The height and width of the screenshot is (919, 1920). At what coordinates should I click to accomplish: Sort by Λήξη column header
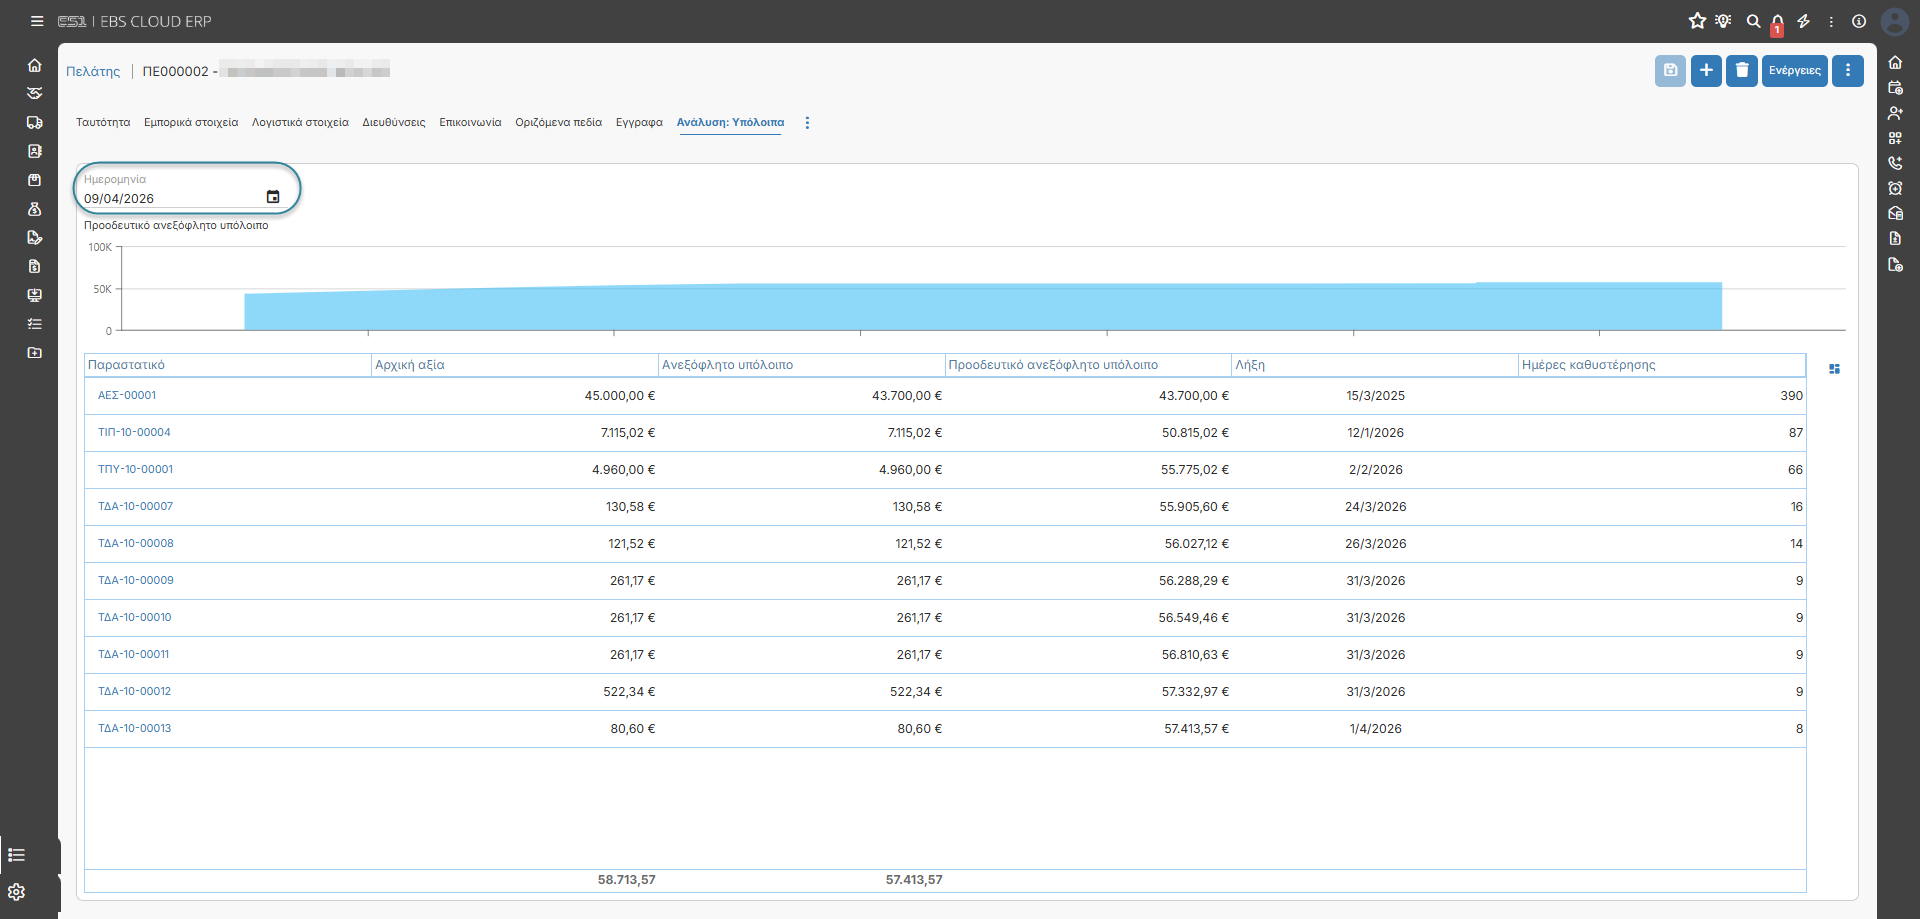pyautogui.click(x=1375, y=365)
